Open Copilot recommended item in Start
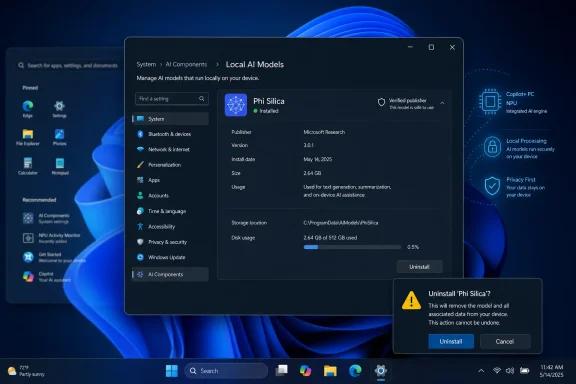The width and height of the screenshot is (576, 384). 46,277
